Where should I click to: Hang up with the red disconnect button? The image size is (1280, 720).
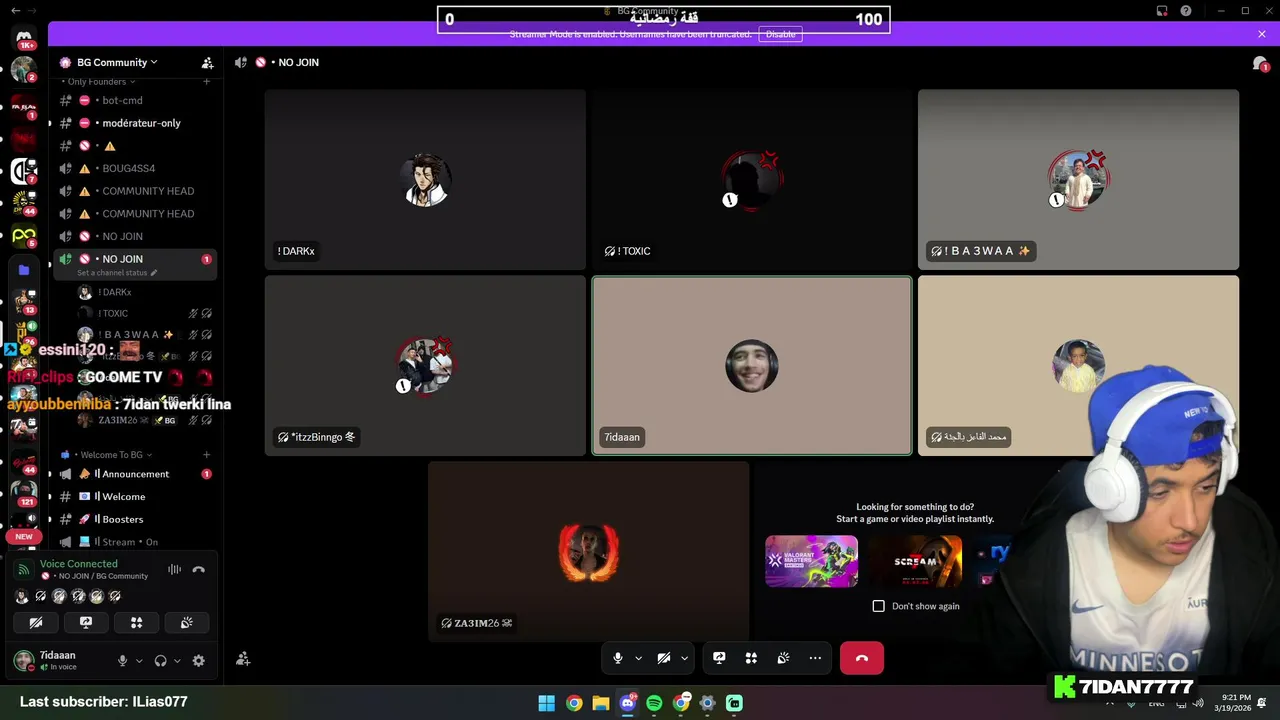click(862, 658)
